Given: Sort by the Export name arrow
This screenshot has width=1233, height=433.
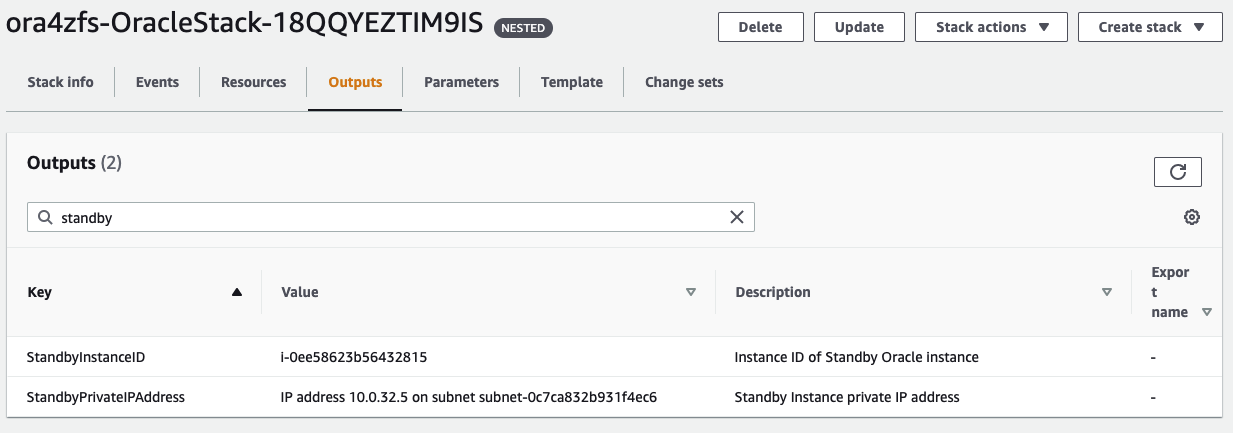Looking at the screenshot, I should [x=1207, y=312].
